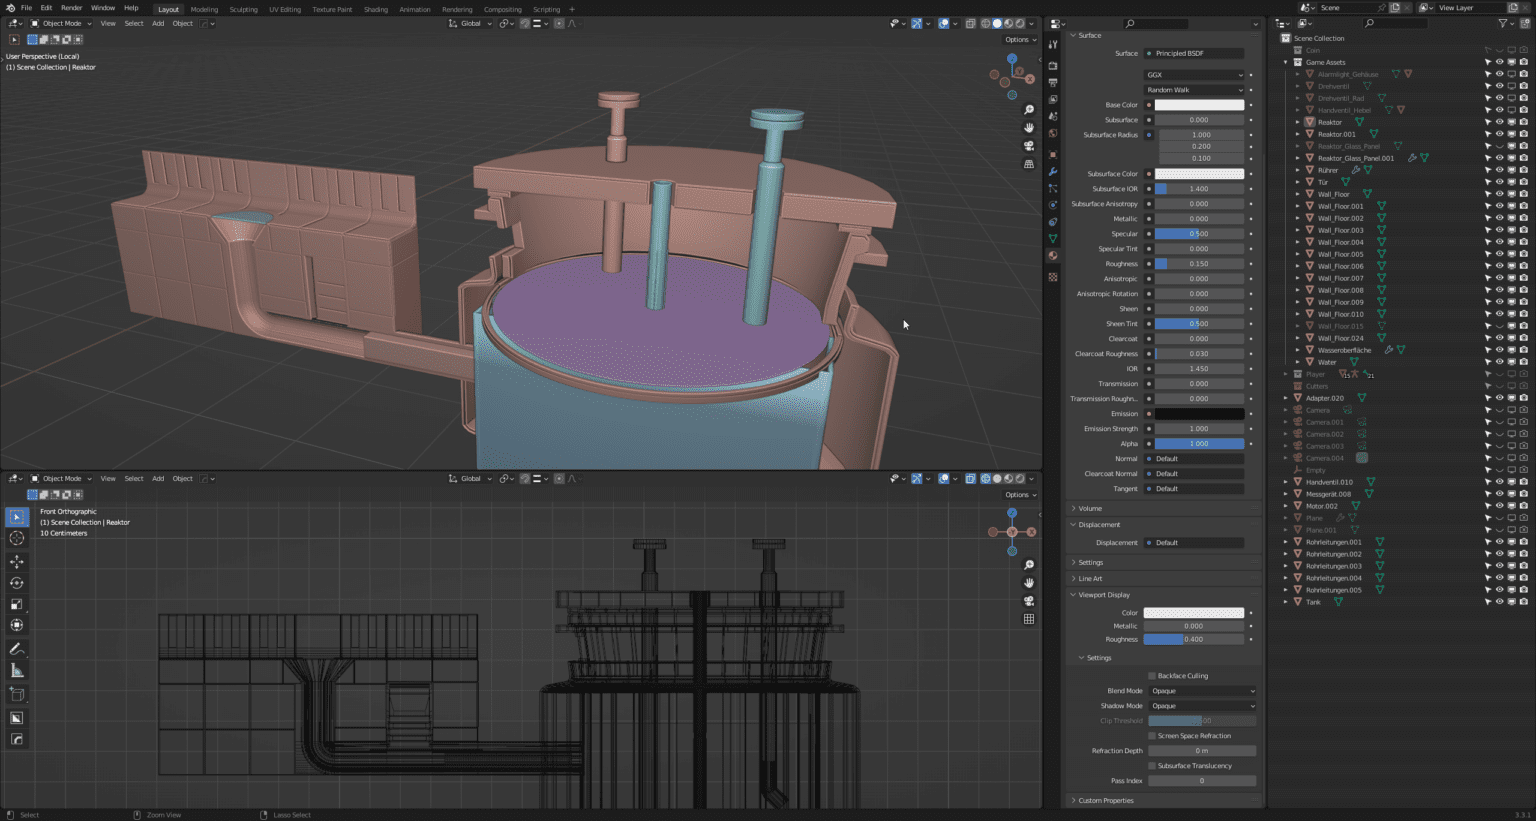Open the Texture properties checkerboard tab

[x=1053, y=277]
